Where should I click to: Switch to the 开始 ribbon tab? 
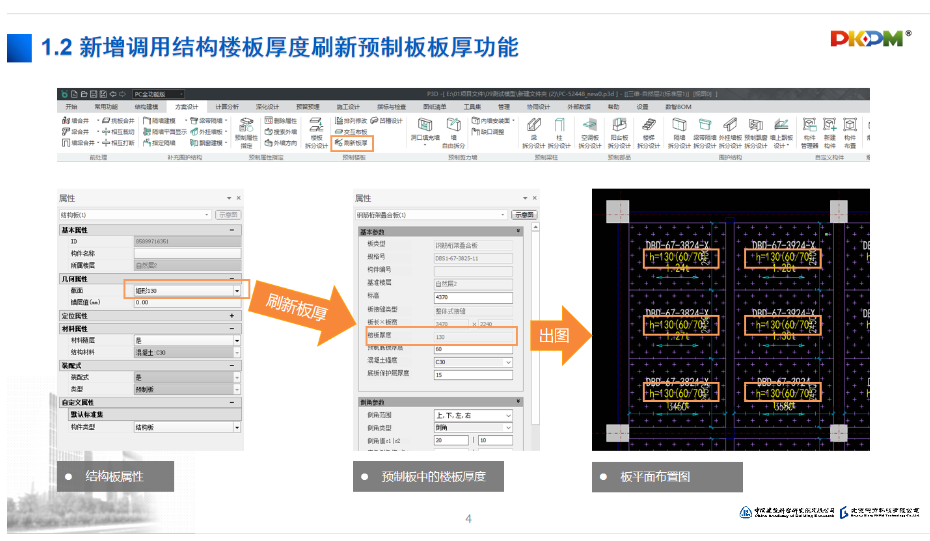(71, 107)
